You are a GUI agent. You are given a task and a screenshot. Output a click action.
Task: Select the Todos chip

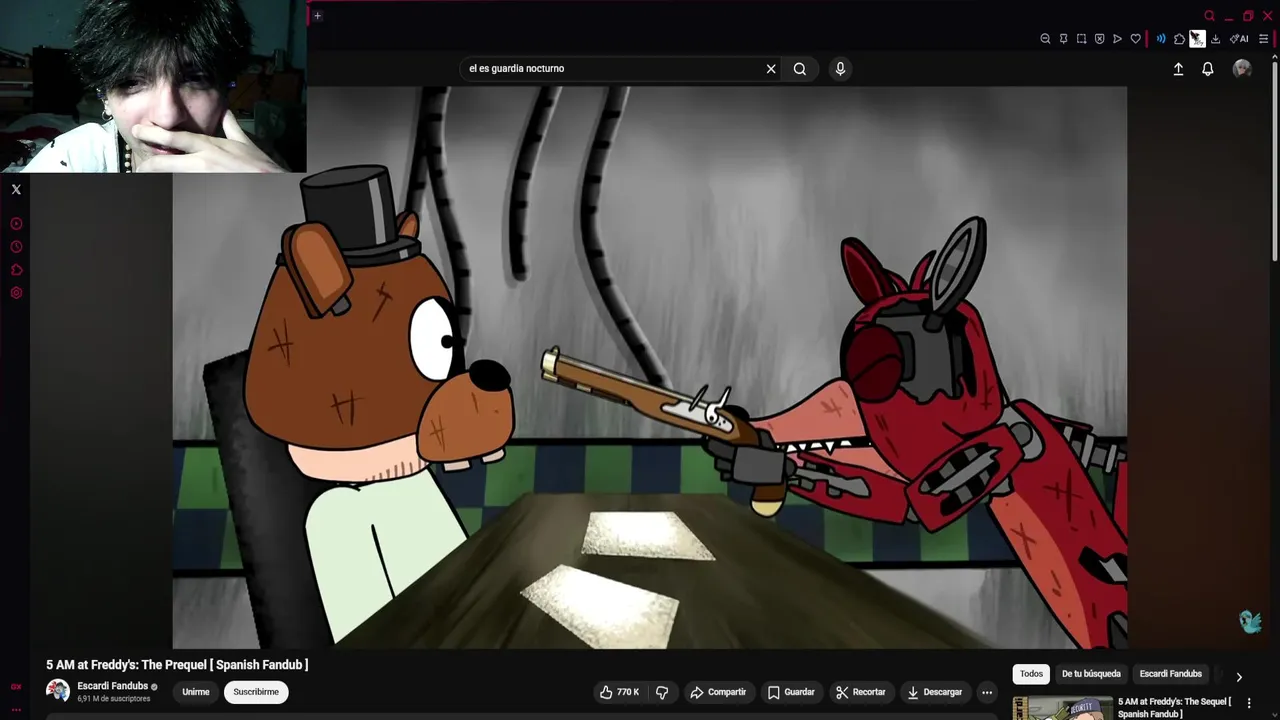(x=1031, y=674)
